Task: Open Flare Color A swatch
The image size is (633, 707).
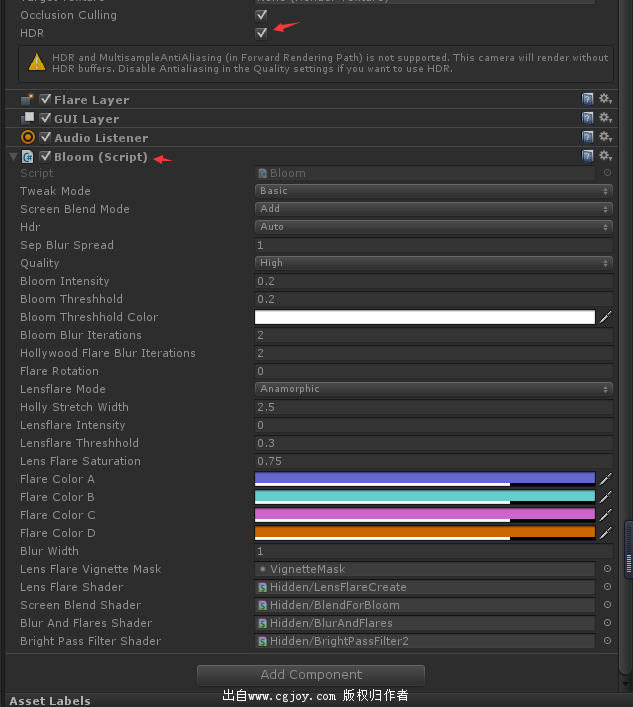Action: coord(425,479)
